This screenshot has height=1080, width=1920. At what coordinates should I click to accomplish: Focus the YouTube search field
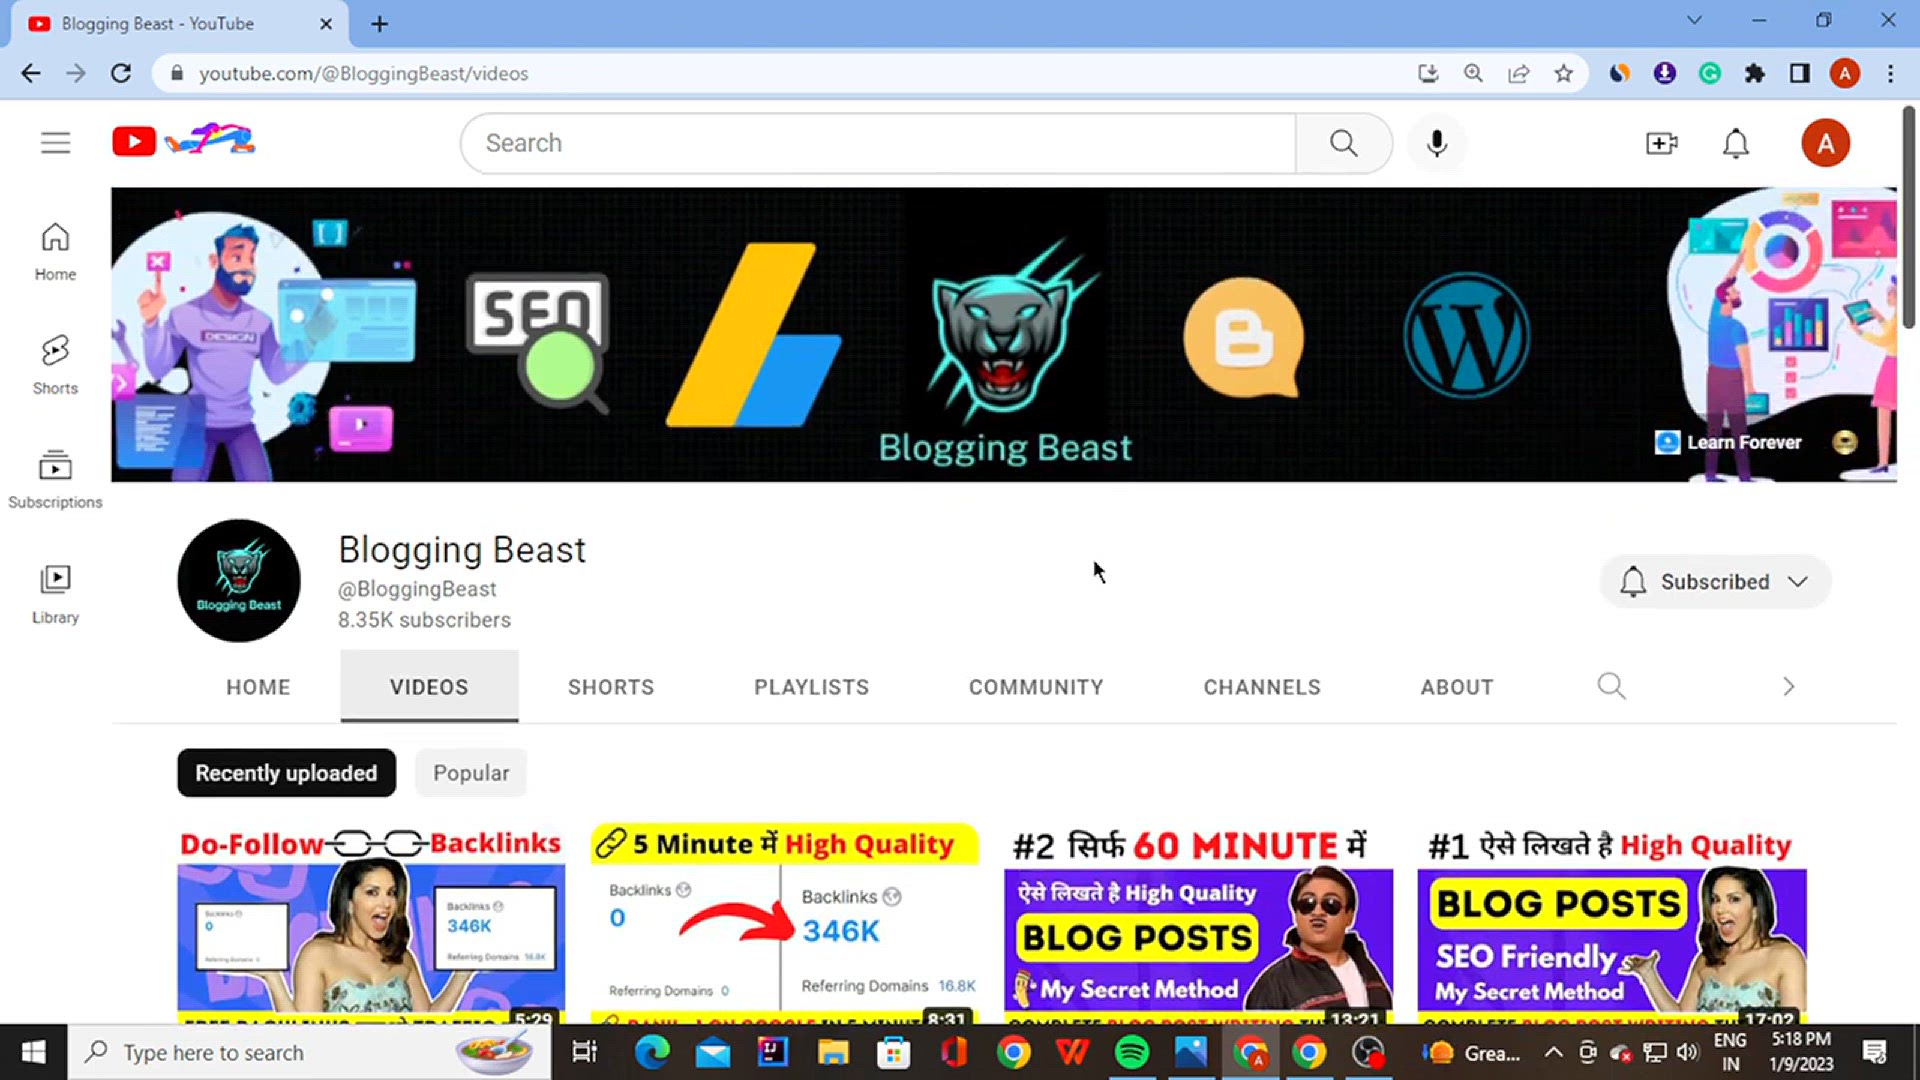click(x=878, y=143)
